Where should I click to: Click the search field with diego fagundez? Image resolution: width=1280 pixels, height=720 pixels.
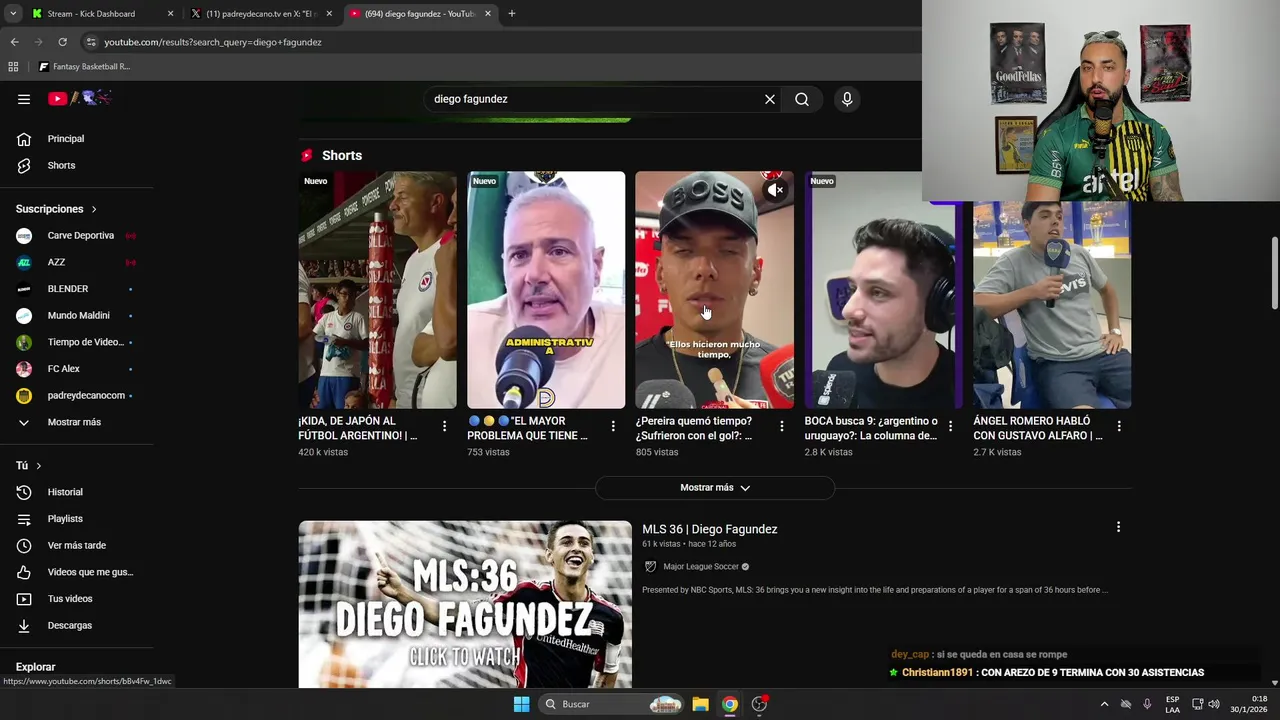point(592,99)
